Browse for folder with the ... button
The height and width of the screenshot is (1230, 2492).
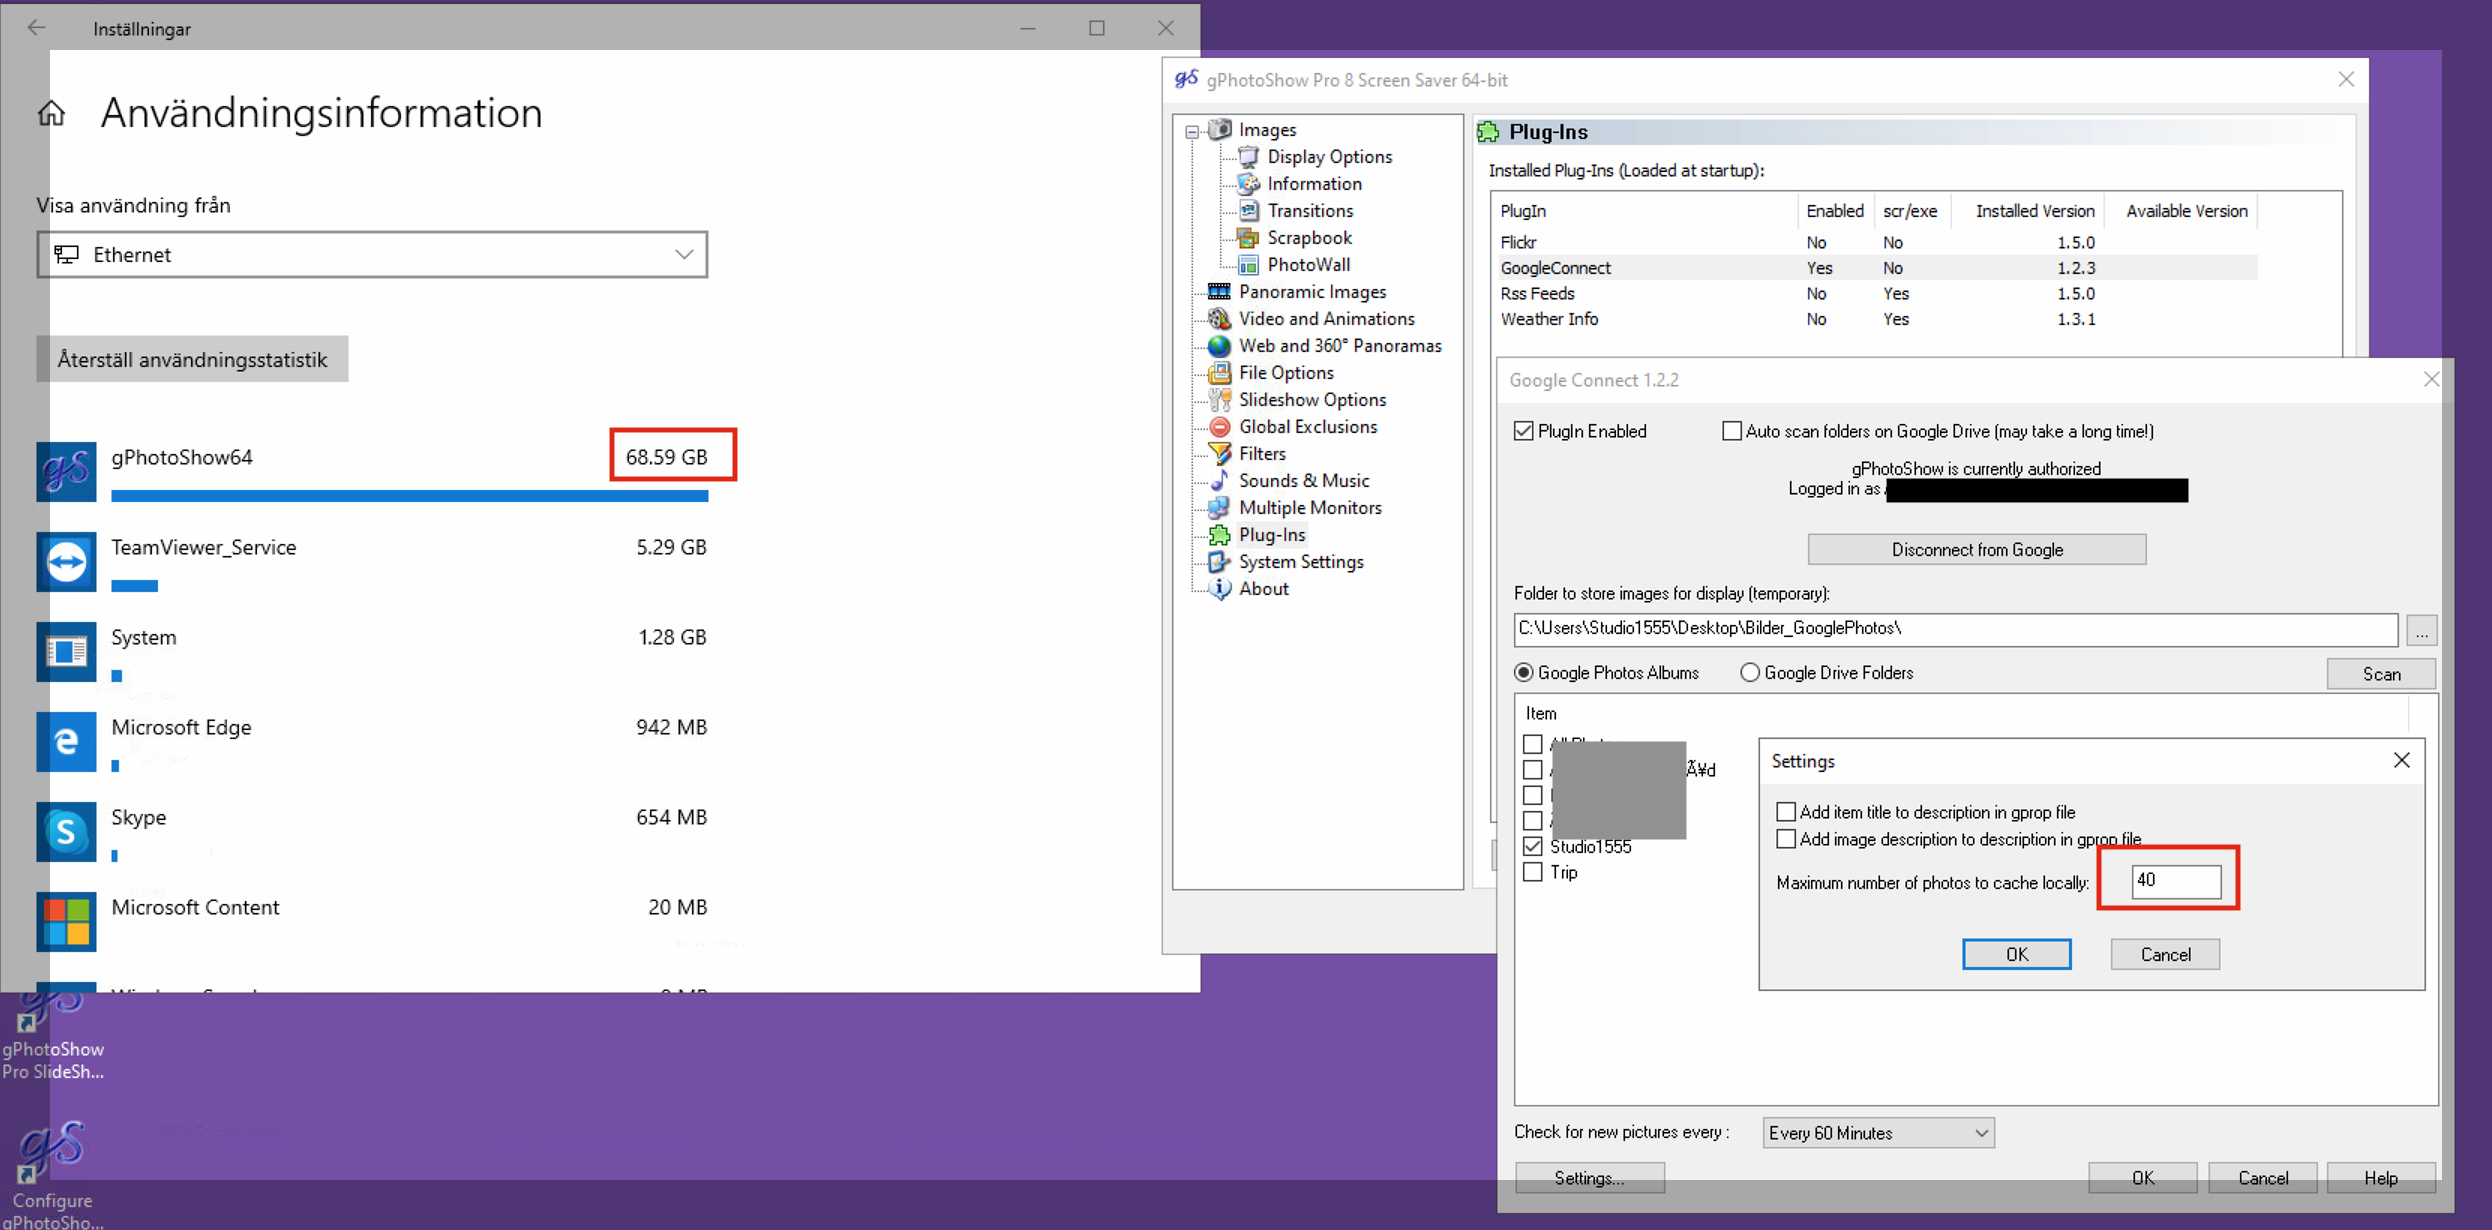[x=2421, y=630]
